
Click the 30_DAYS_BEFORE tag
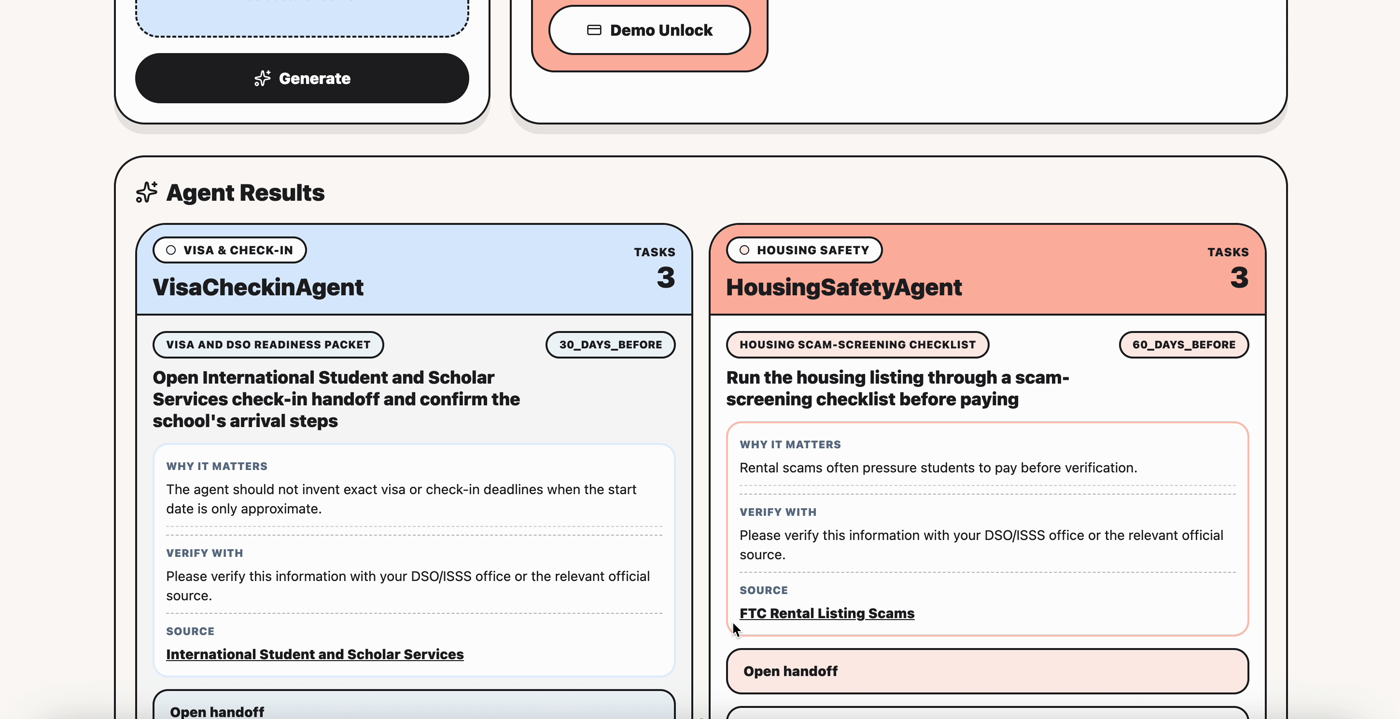[x=610, y=345]
